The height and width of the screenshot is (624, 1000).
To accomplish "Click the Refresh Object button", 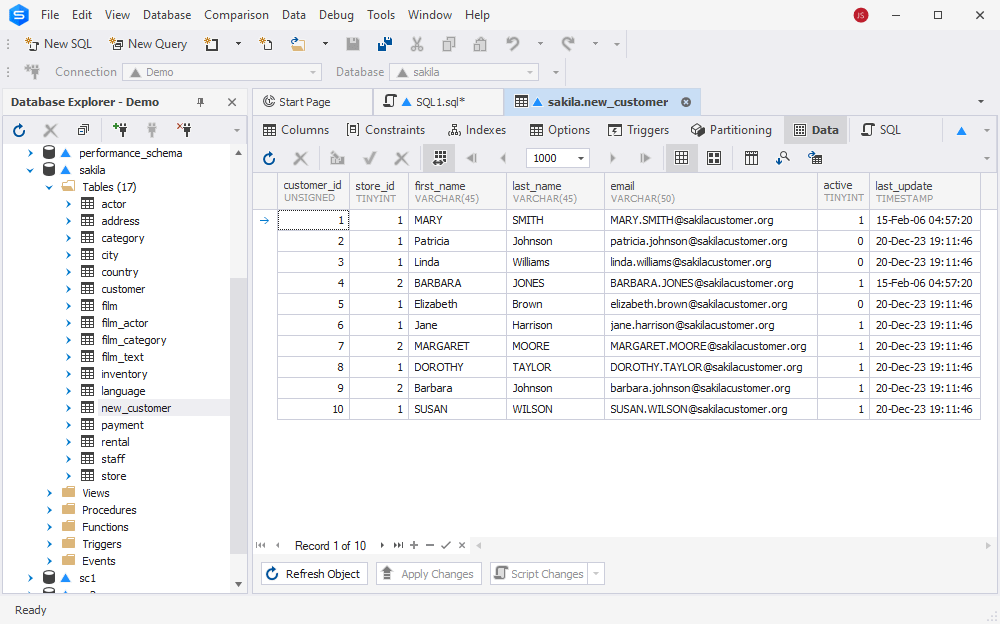I will [x=313, y=573].
